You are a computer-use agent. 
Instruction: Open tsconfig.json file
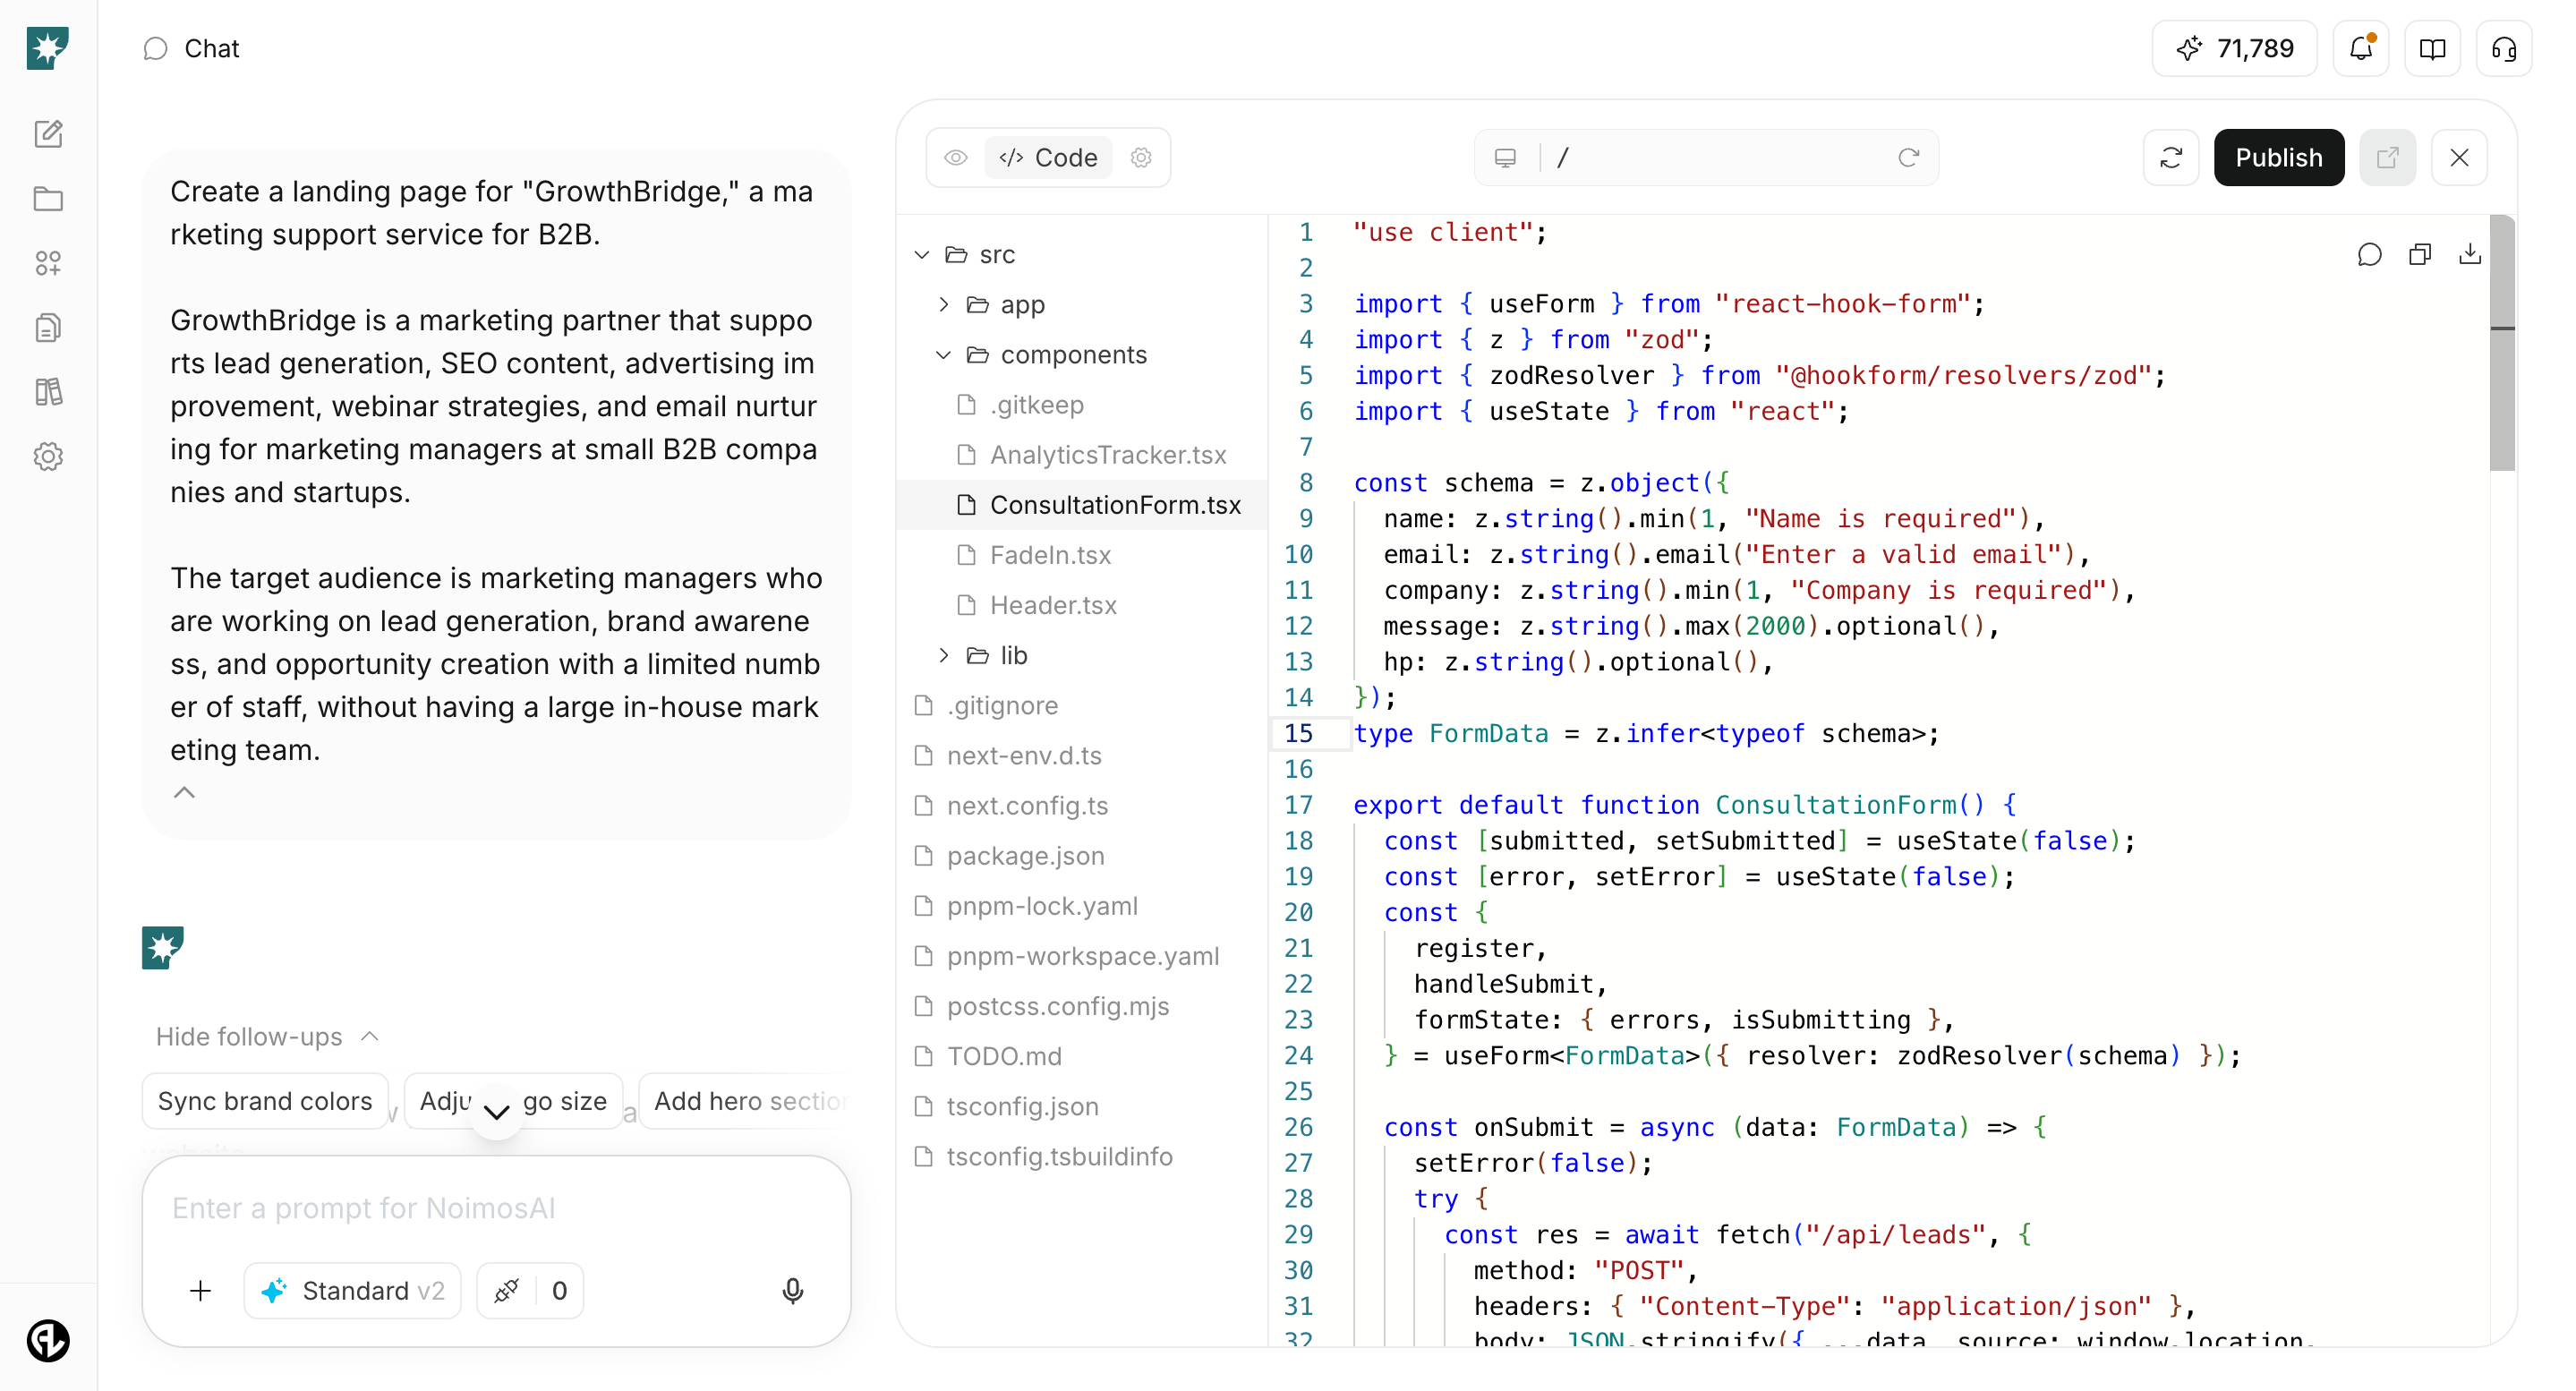(1082, 1107)
